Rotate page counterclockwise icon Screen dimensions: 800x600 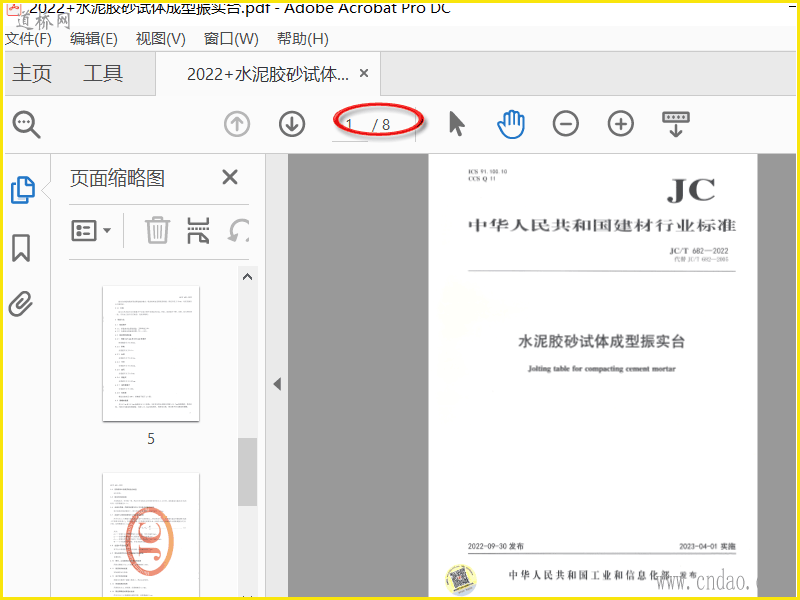pyautogui.click(x=238, y=230)
